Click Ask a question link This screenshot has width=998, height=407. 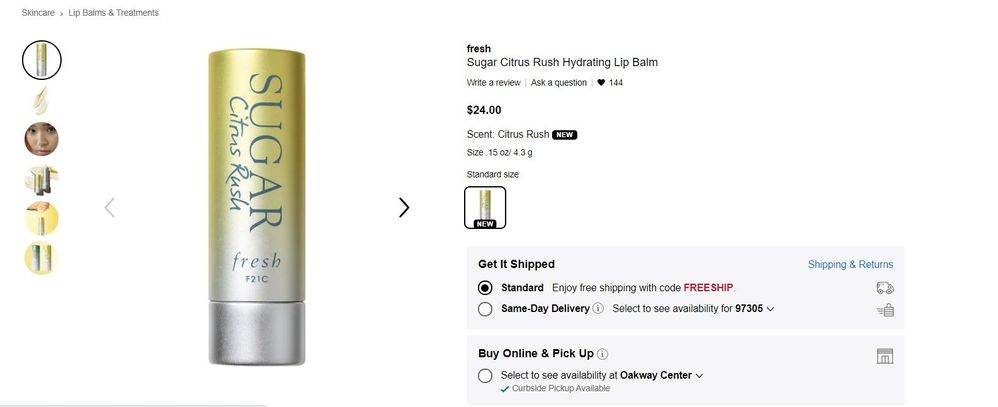559,83
